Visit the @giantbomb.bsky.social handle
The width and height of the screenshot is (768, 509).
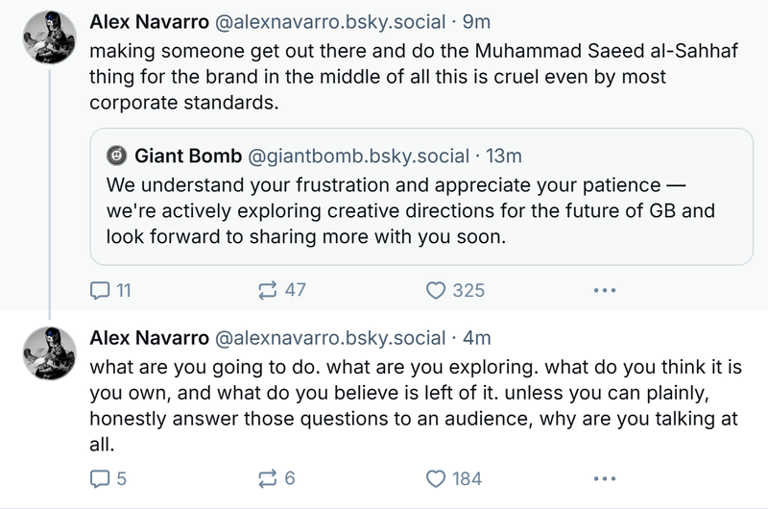(x=357, y=156)
